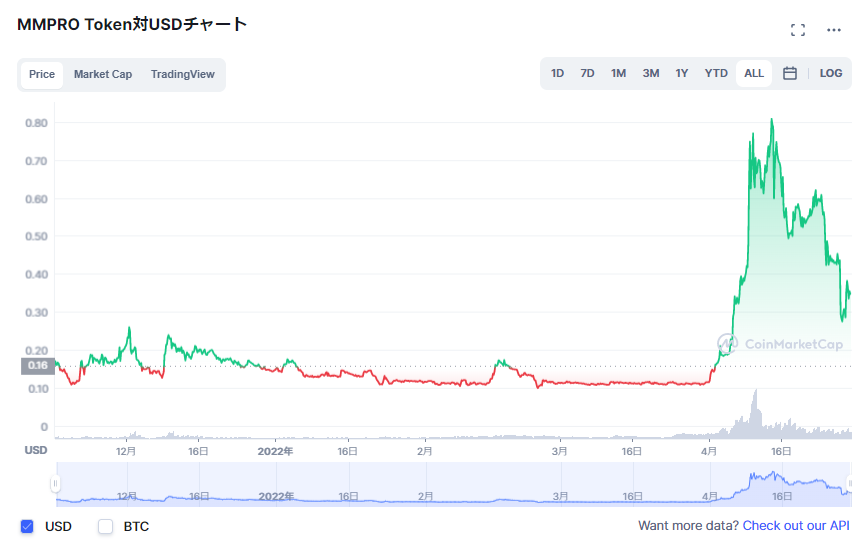This screenshot has width=868, height=547.
Task: Select the 1D time range
Action: pyautogui.click(x=557, y=73)
